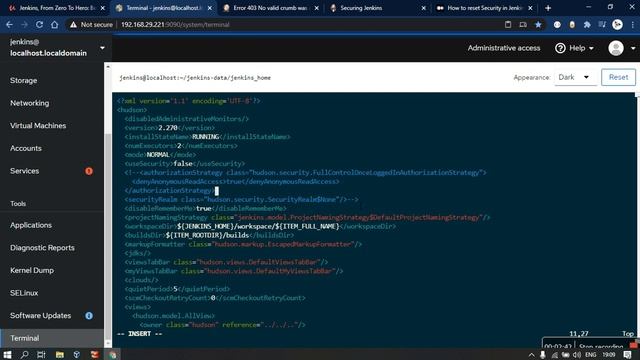The image size is (640, 360).
Task: Open the media control music-note icon
Action: tap(602, 24)
